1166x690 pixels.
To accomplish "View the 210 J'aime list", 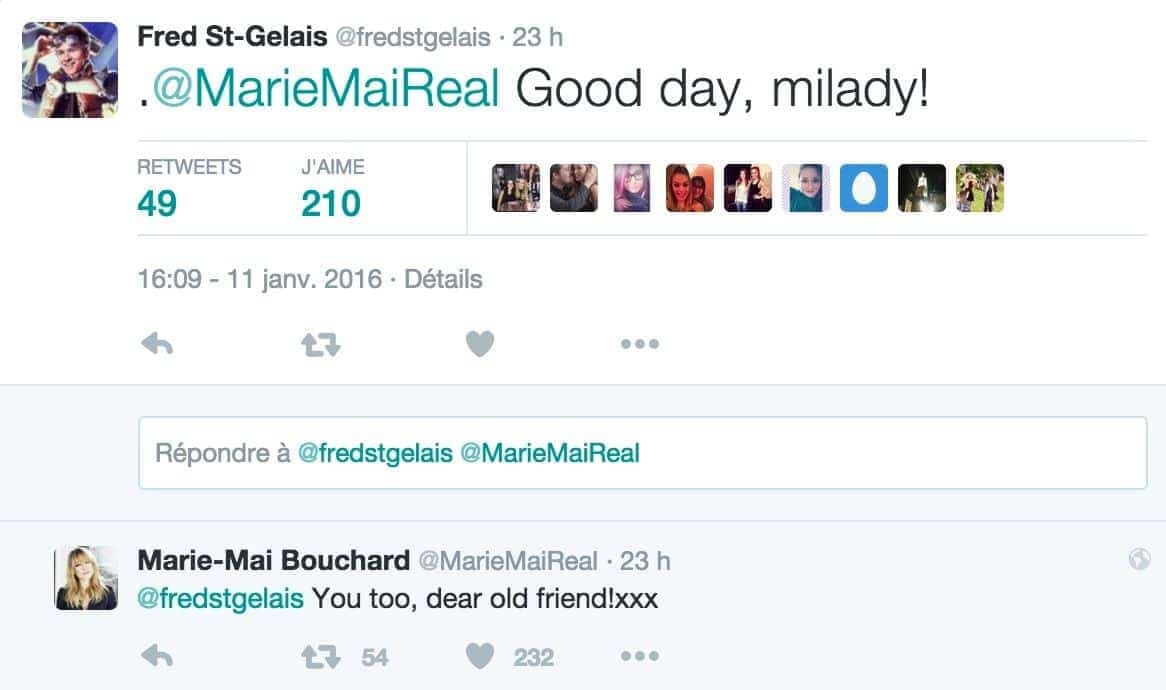I will pyautogui.click(x=331, y=203).
